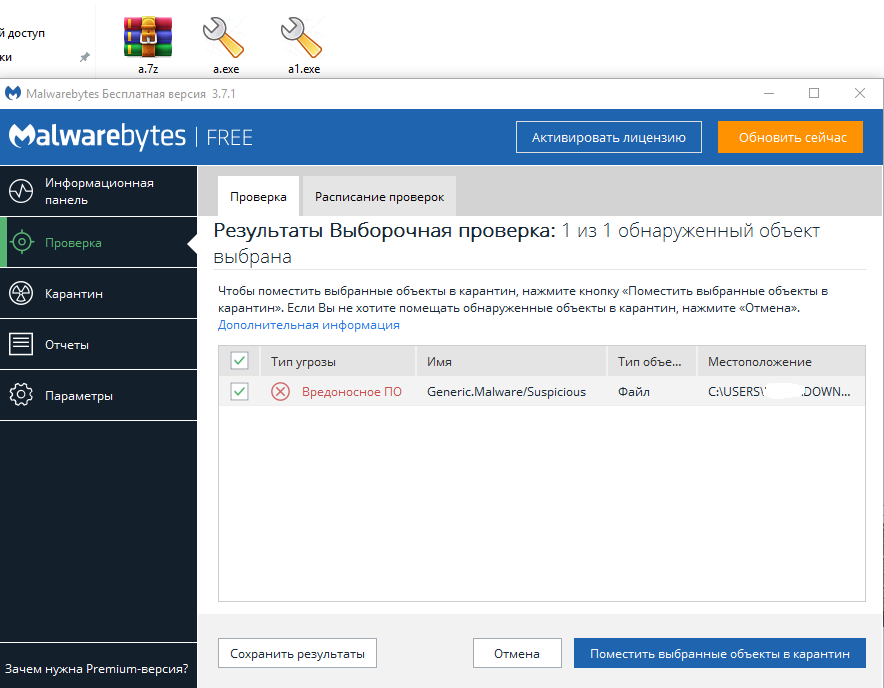Click the red X threat icon
This screenshot has height=688, width=884.
click(280, 391)
